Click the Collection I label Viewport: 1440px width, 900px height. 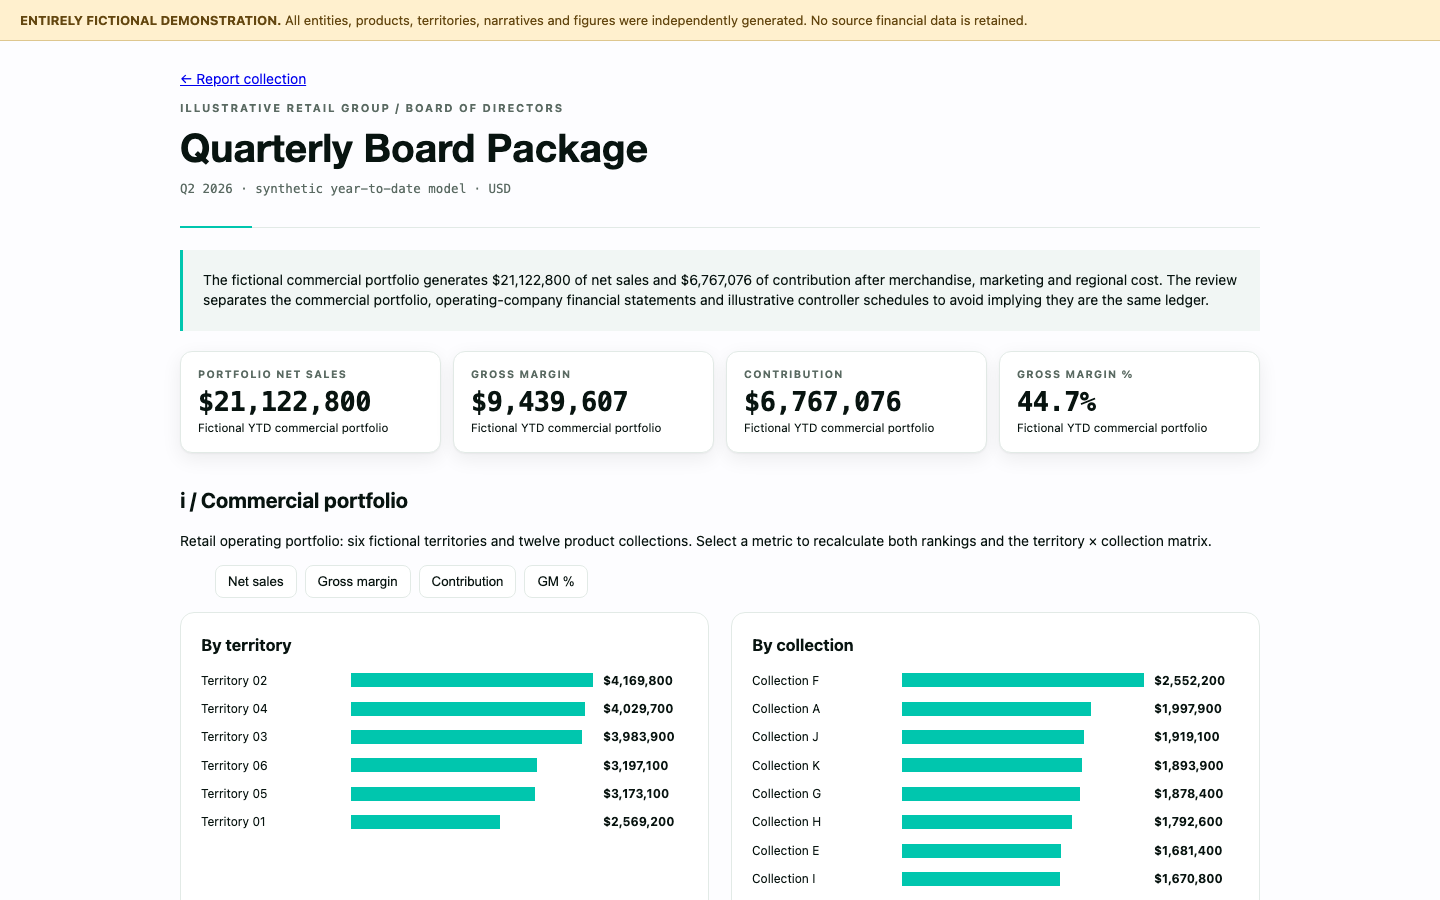(x=784, y=879)
